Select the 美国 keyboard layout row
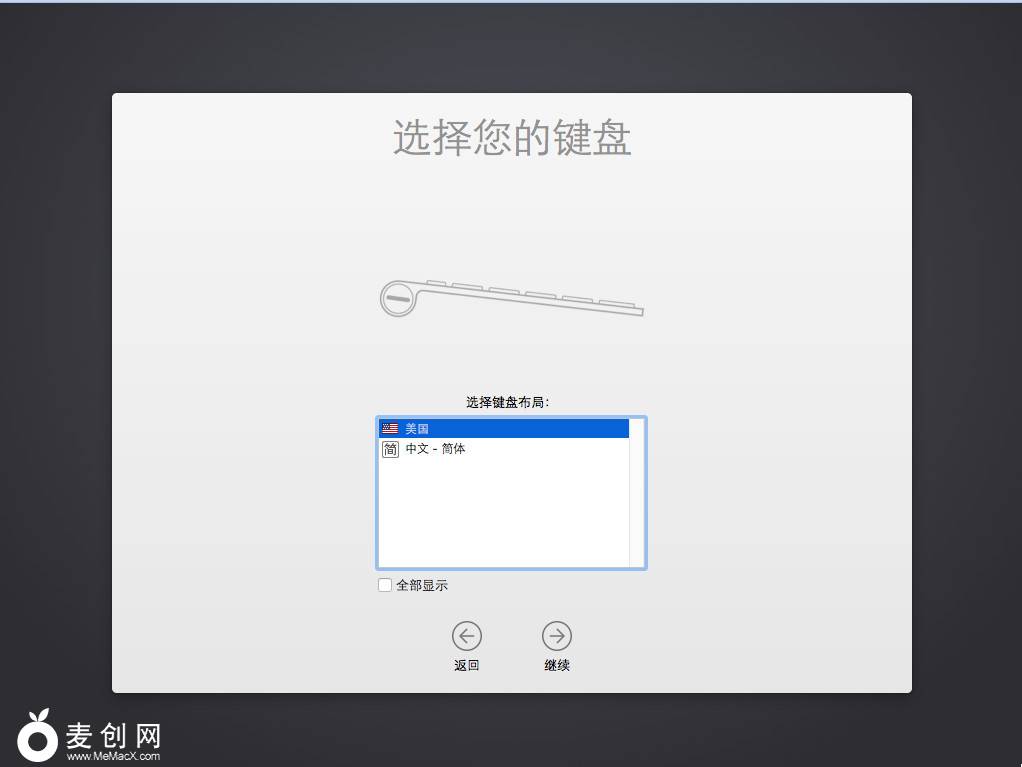This screenshot has width=1022, height=767. click(x=500, y=428)
